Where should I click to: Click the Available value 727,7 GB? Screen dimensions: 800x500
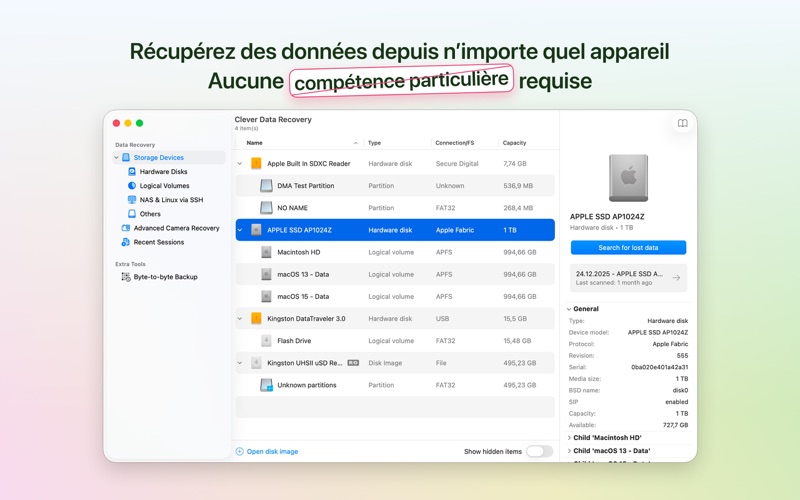pyautogui.click(x=675, y=425)
